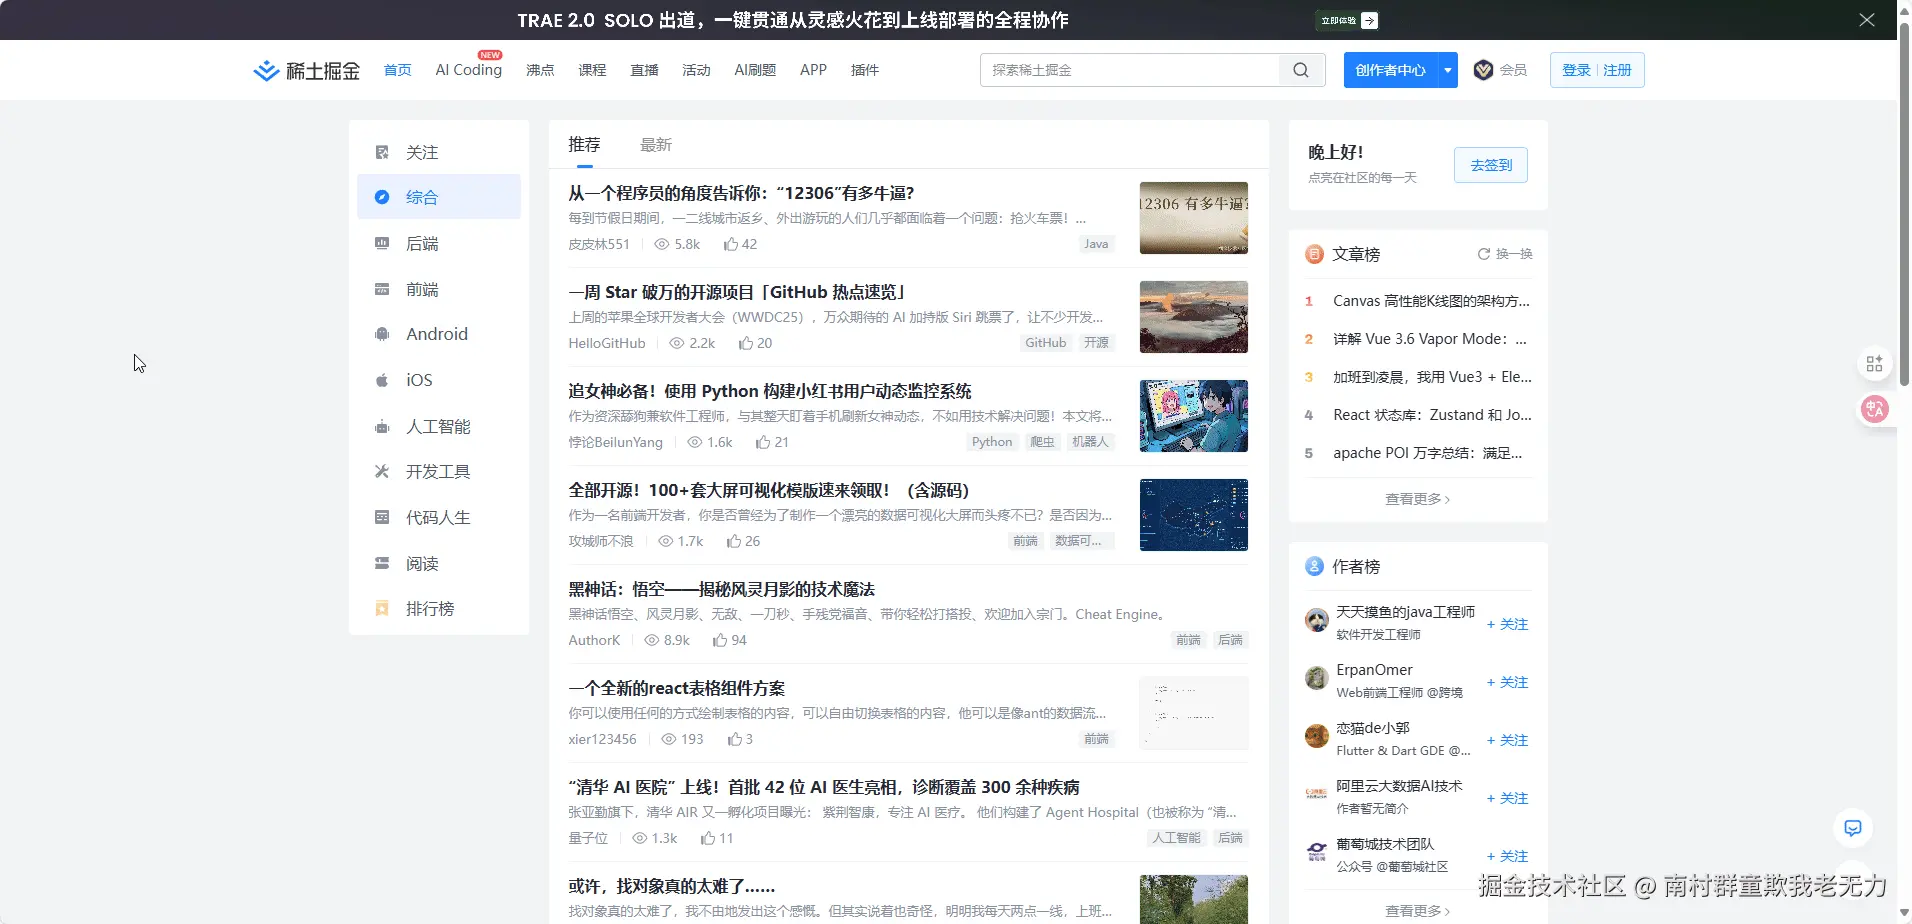Follow 天天摸鱼的java工程师

coord(1507,624)
